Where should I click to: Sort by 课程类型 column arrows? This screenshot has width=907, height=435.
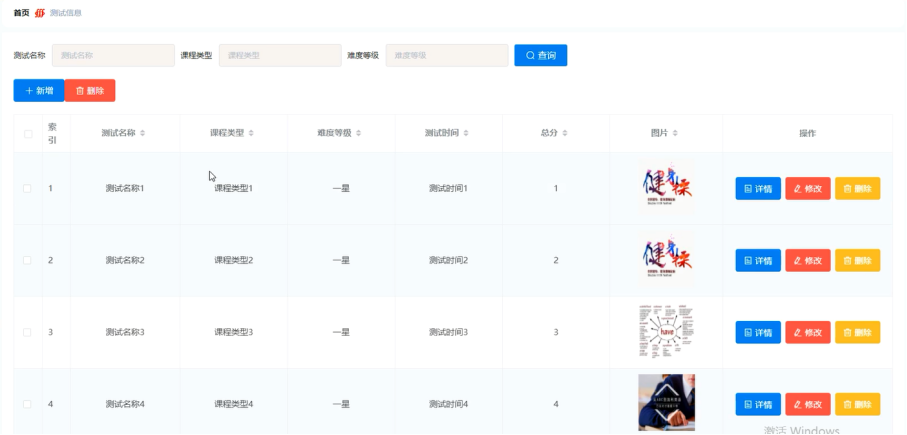click(251, 133)
